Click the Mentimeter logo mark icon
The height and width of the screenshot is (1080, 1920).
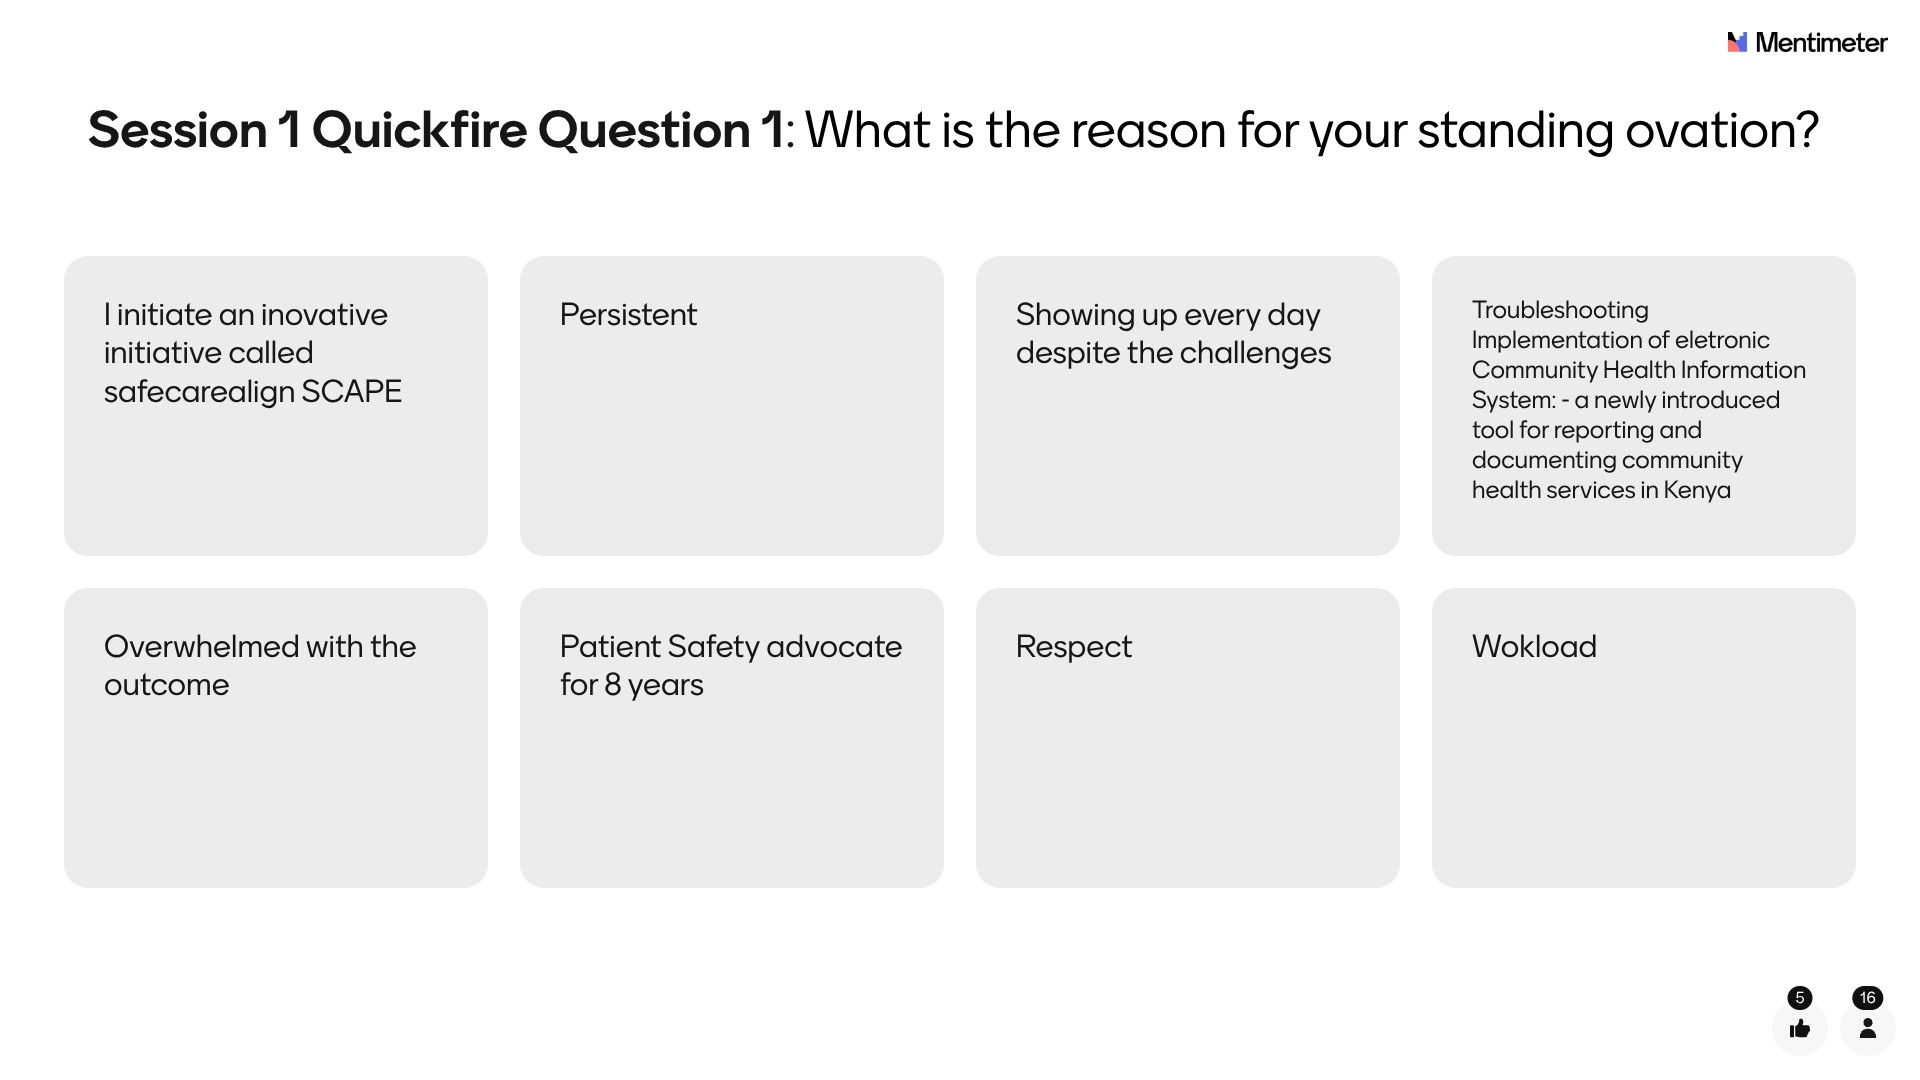pyautogui.click(x=1737, y=42)
